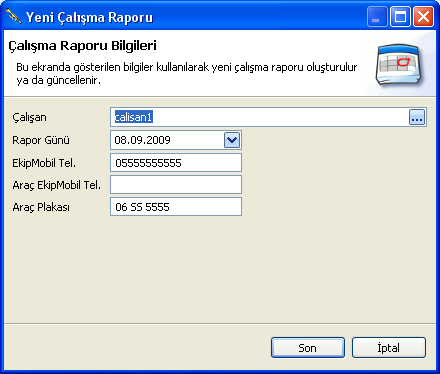Expand the Rapor Günü date dropdown arrow
This screenshot has width=440, height=374.
232,140
